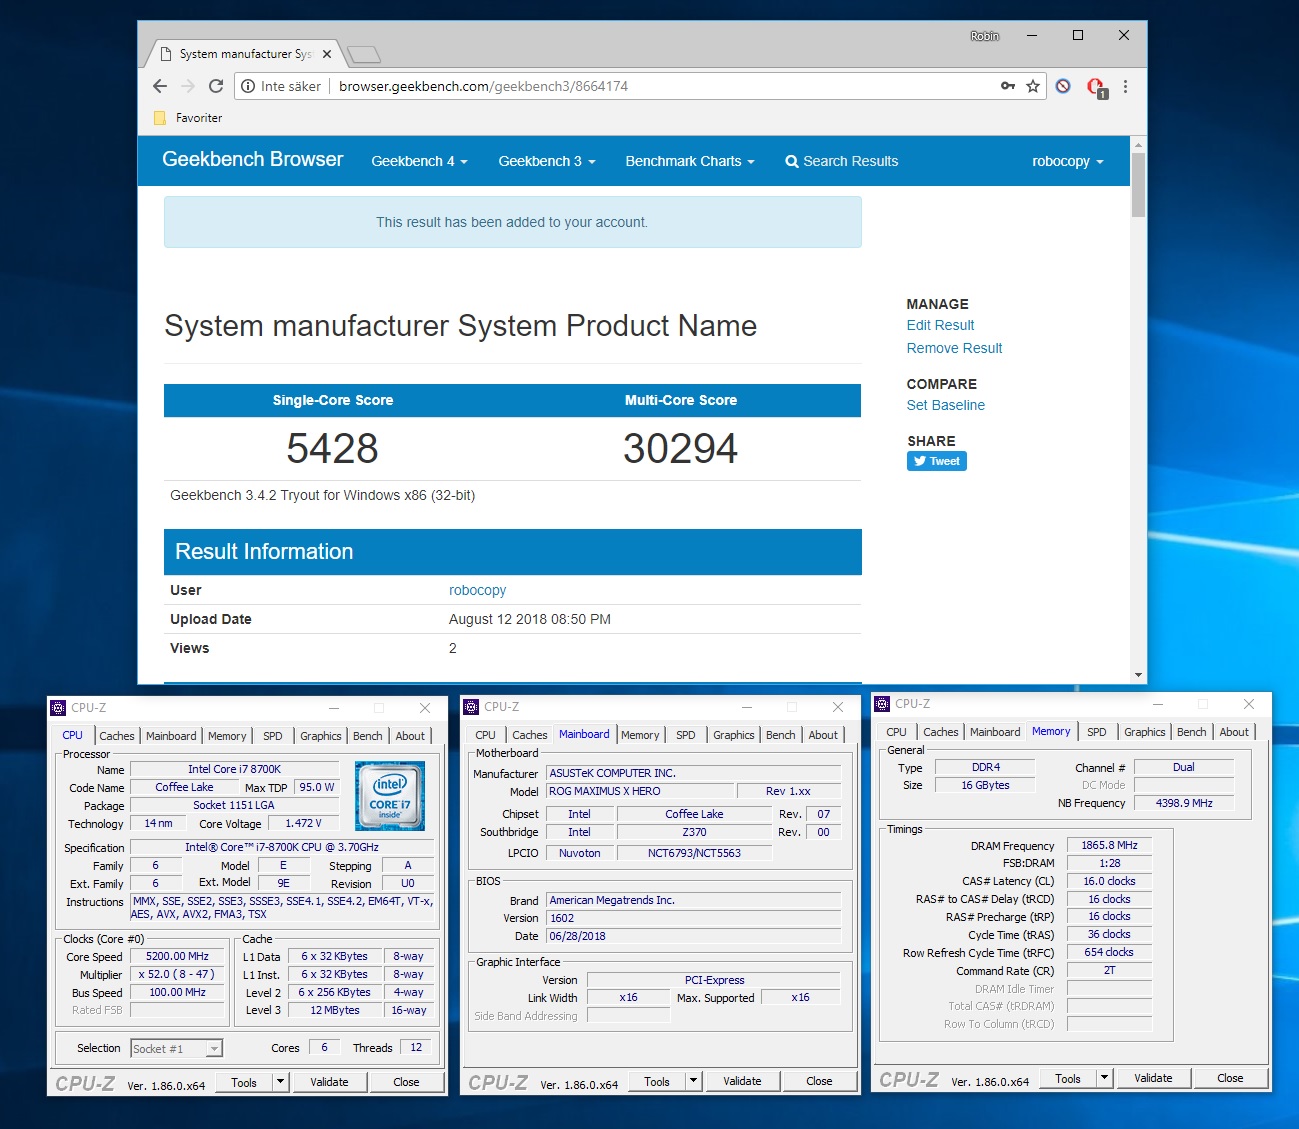This screenshot has width=1299, height=1129.
Task: Open About tab in Memory CPU-Z window
Action: [1234, 732]
